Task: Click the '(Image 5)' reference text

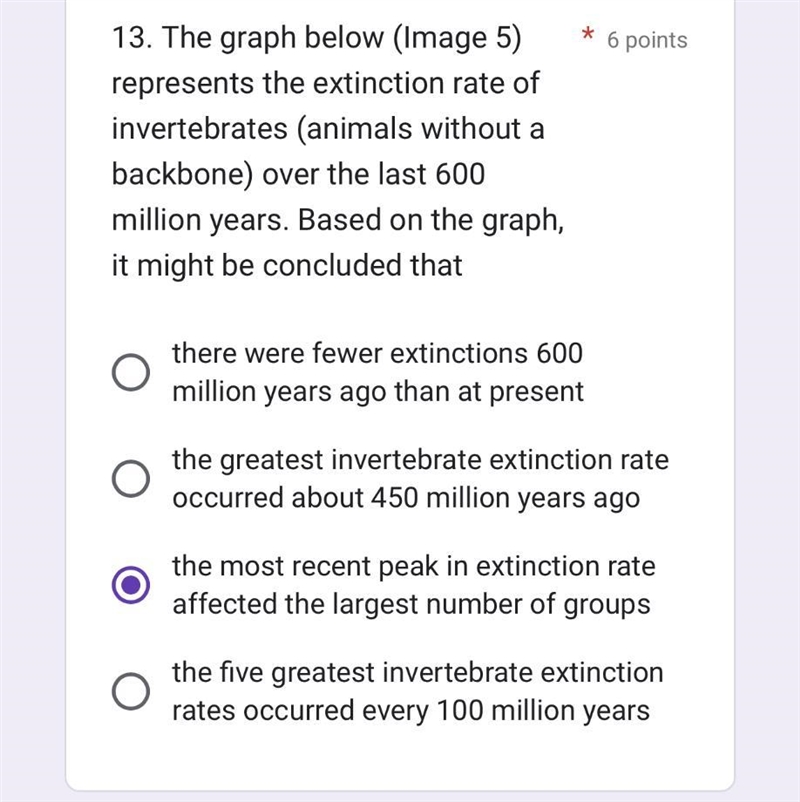Action: pyautogui.click(x=457, y=38)
